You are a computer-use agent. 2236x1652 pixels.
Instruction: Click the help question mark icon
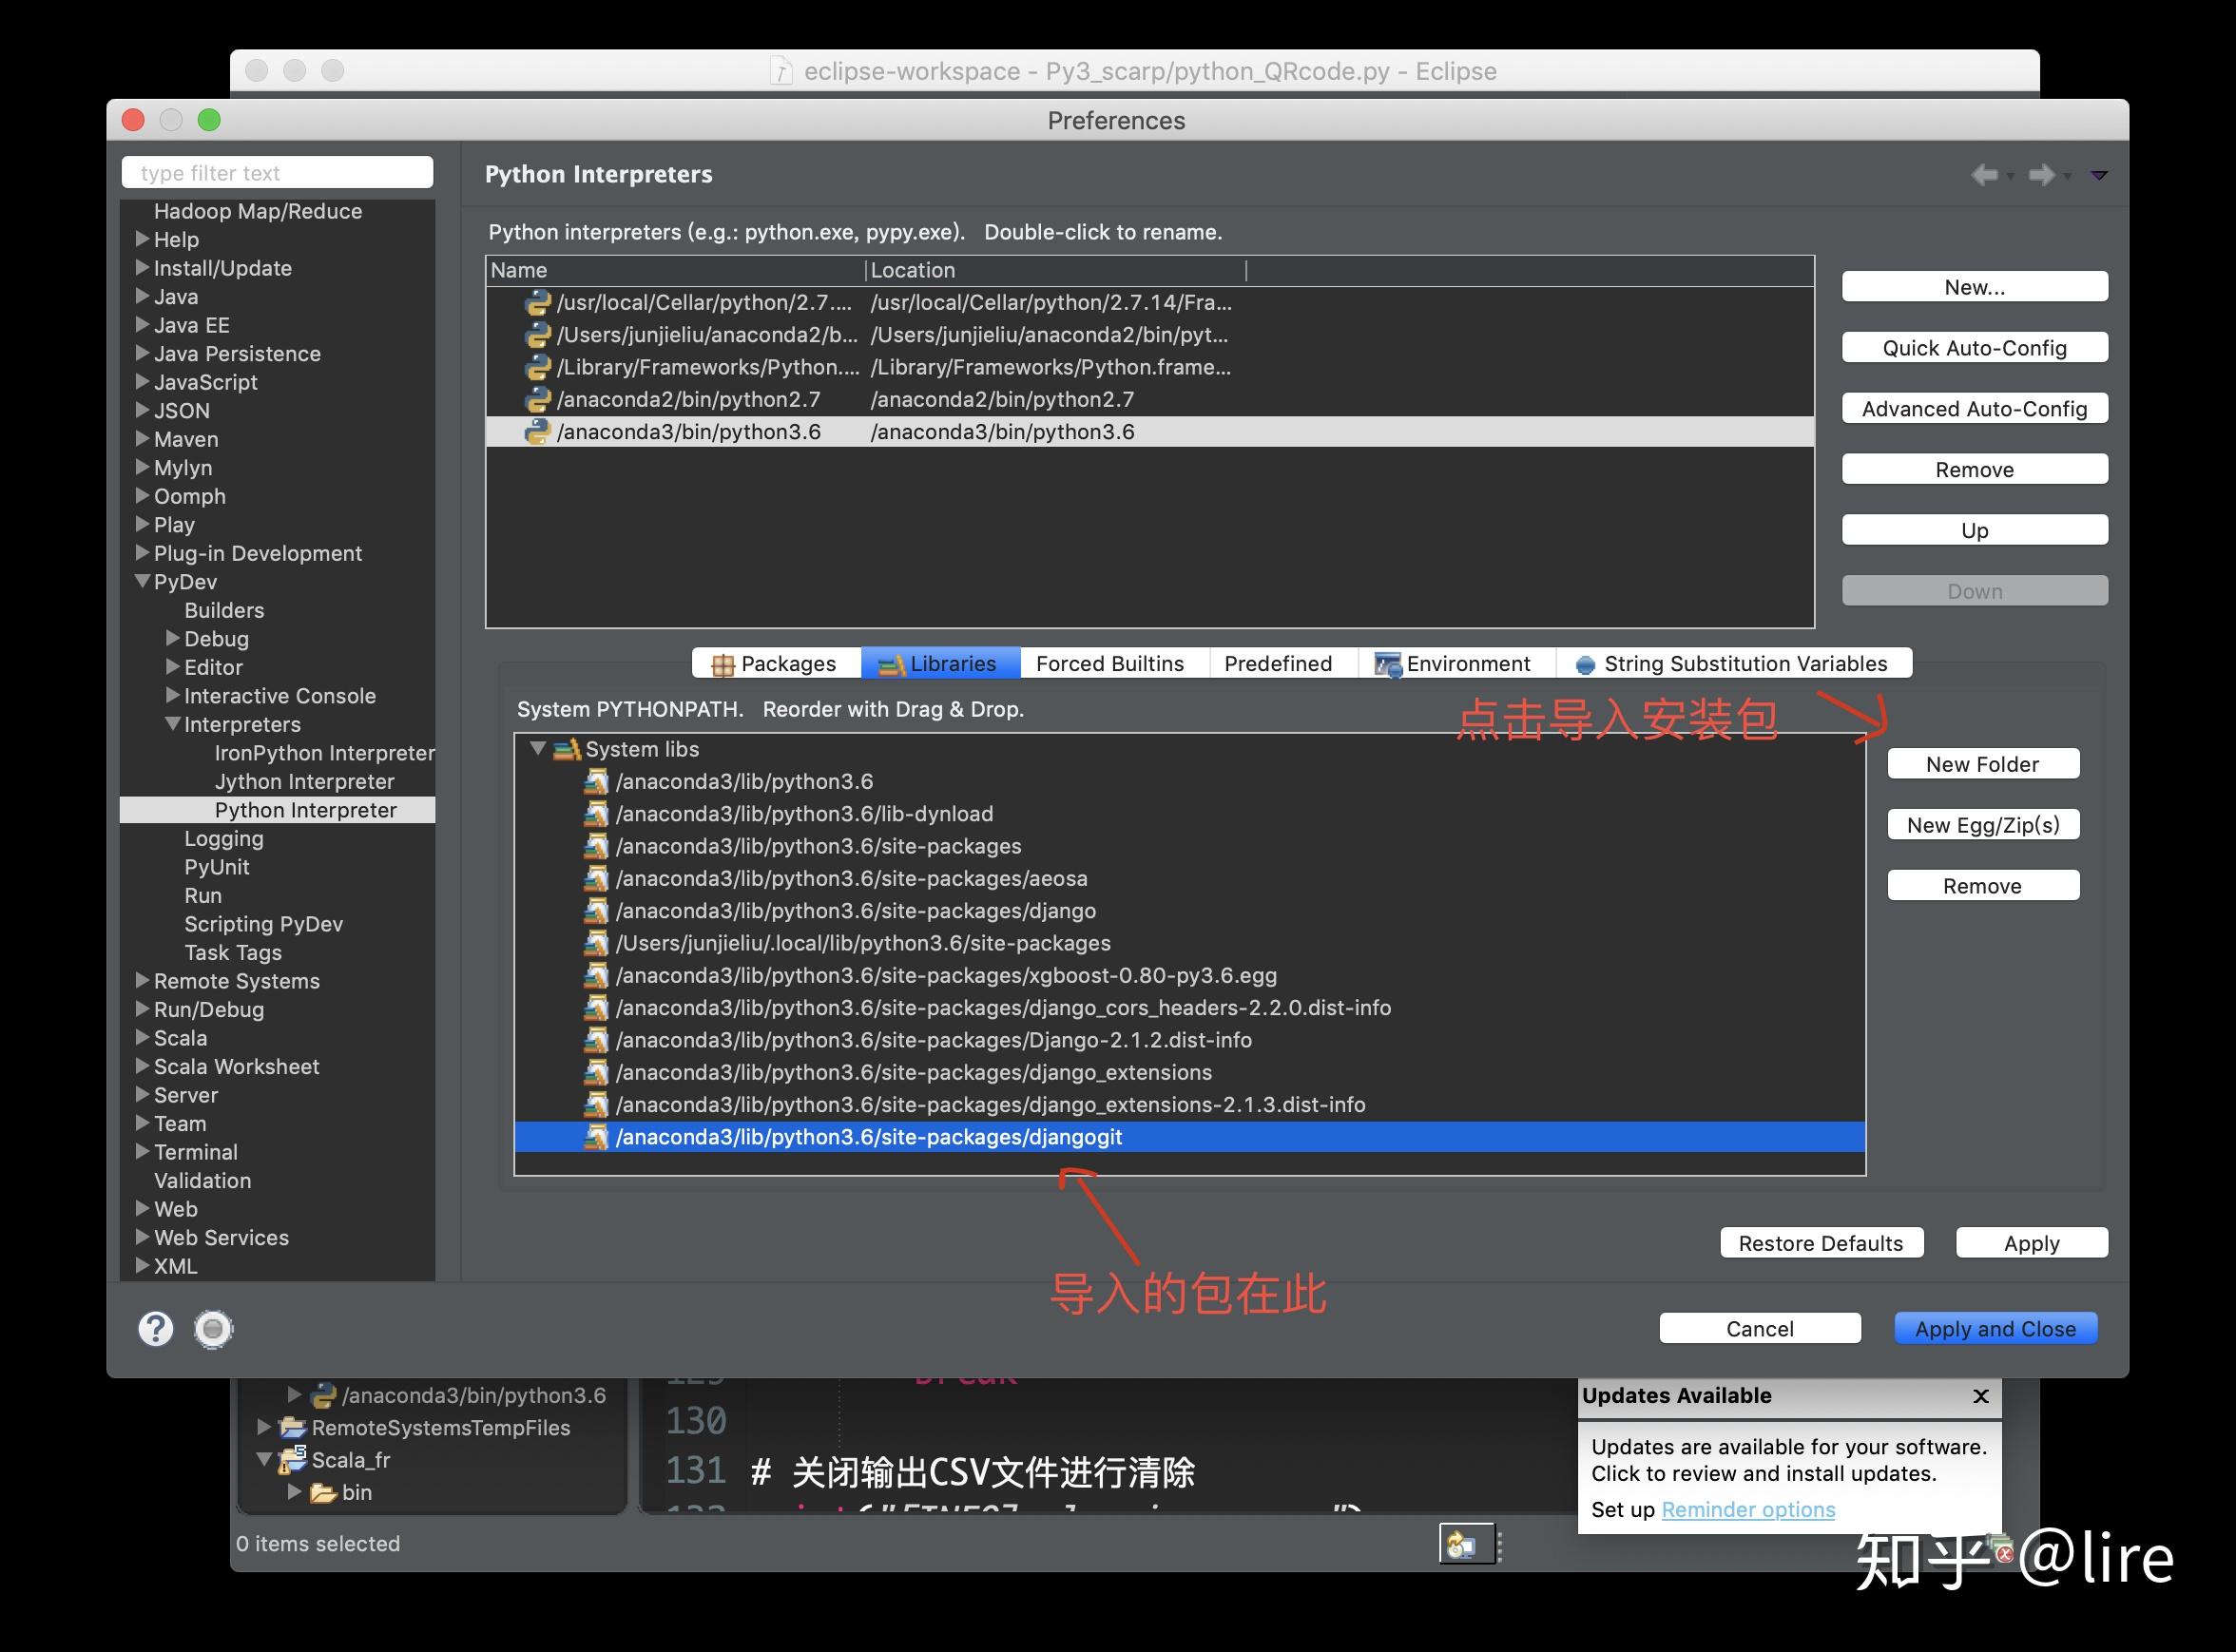tap(155, 1328)
